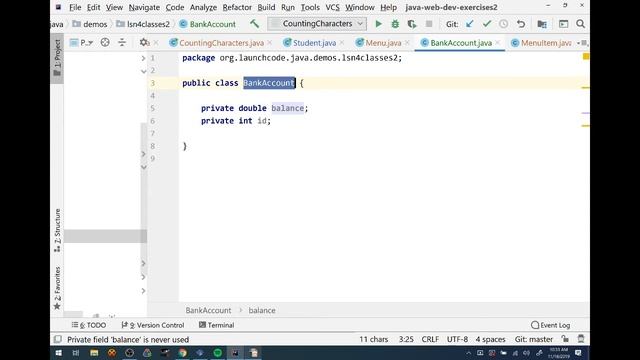Open the Build menu

pyautogui.click(x=266, y=7)
